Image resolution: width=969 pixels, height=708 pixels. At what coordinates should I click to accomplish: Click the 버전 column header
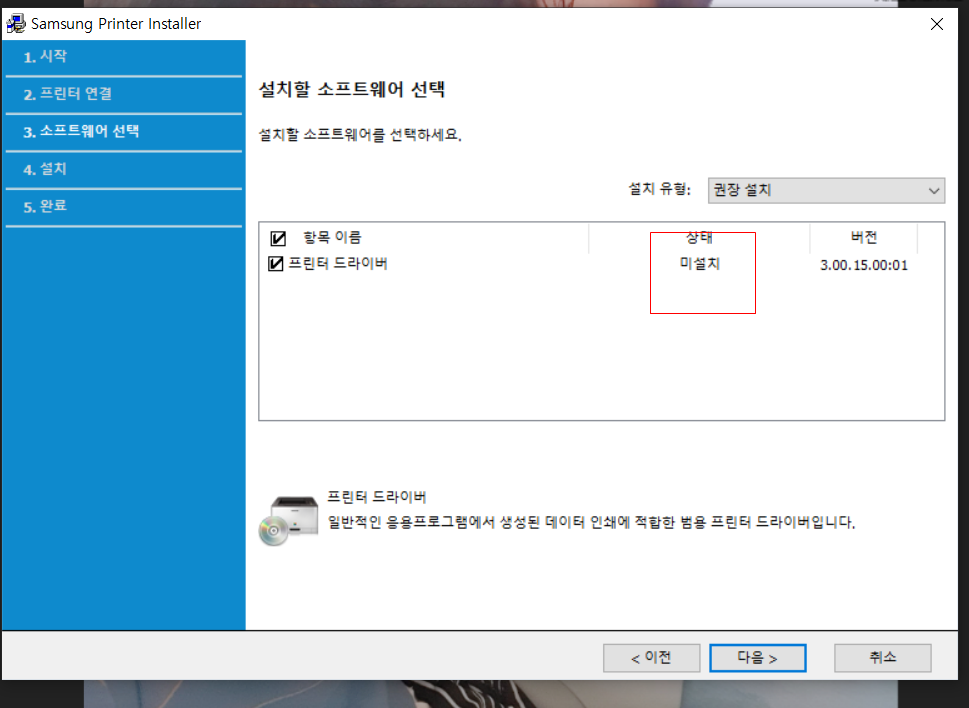click(x=864, y=237)
